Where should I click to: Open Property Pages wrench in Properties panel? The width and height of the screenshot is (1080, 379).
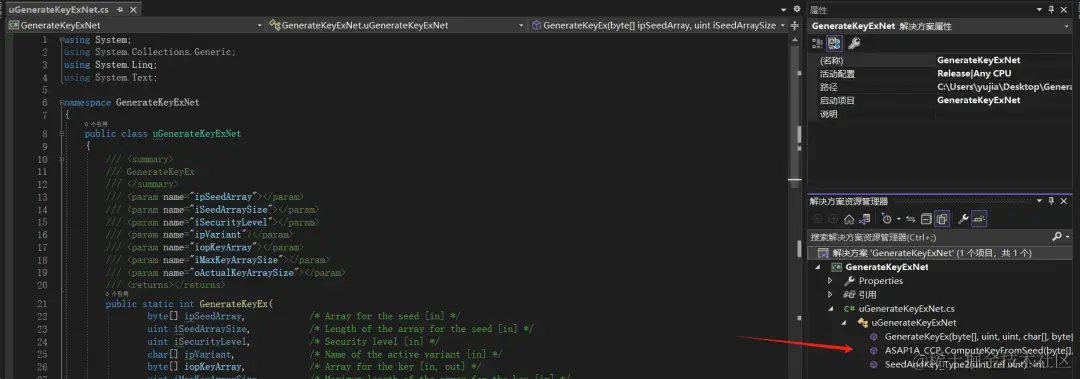(x=853, y=43)
